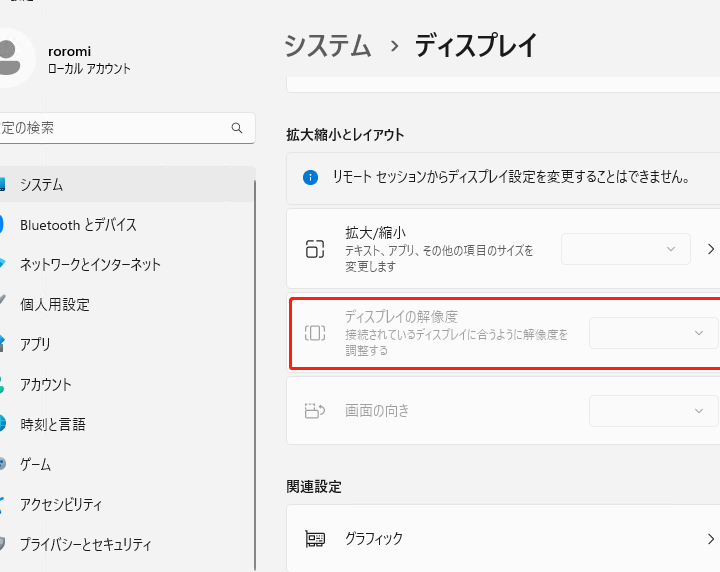Click the システム breadcrumb link
The height and width of the screenshot is (572, 720).
click(x=328, y=46)
